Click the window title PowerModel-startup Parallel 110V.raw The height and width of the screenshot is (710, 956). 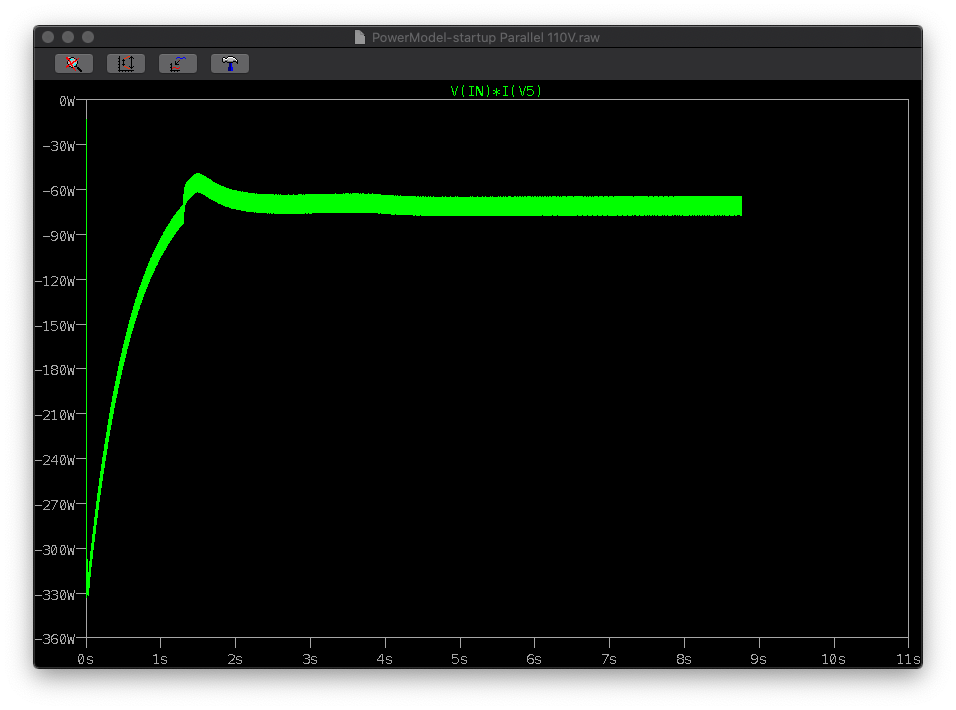485,37
